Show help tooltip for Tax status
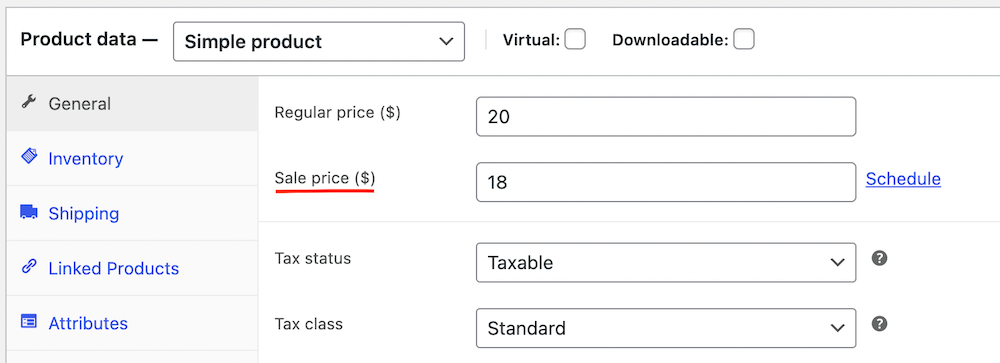The image size is (1000, 363). pos(879,258)
